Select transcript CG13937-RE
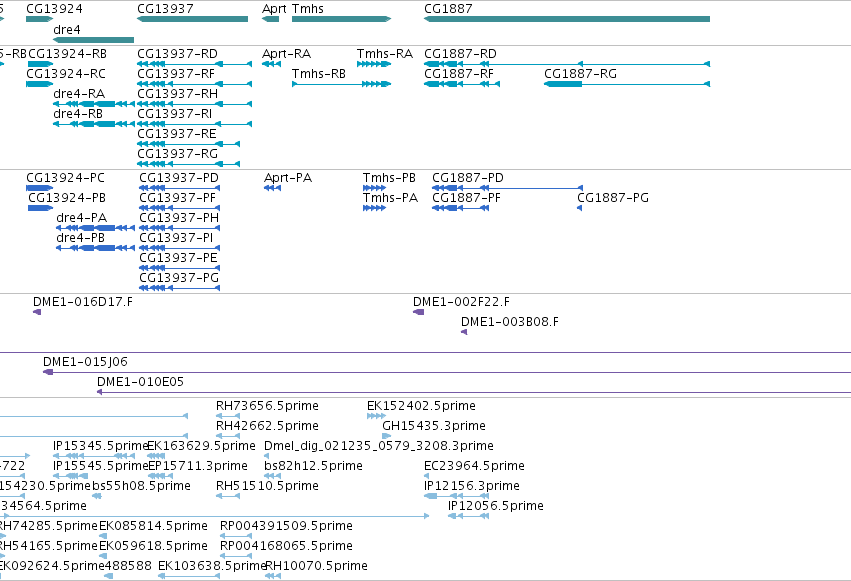 coord(188,144)
